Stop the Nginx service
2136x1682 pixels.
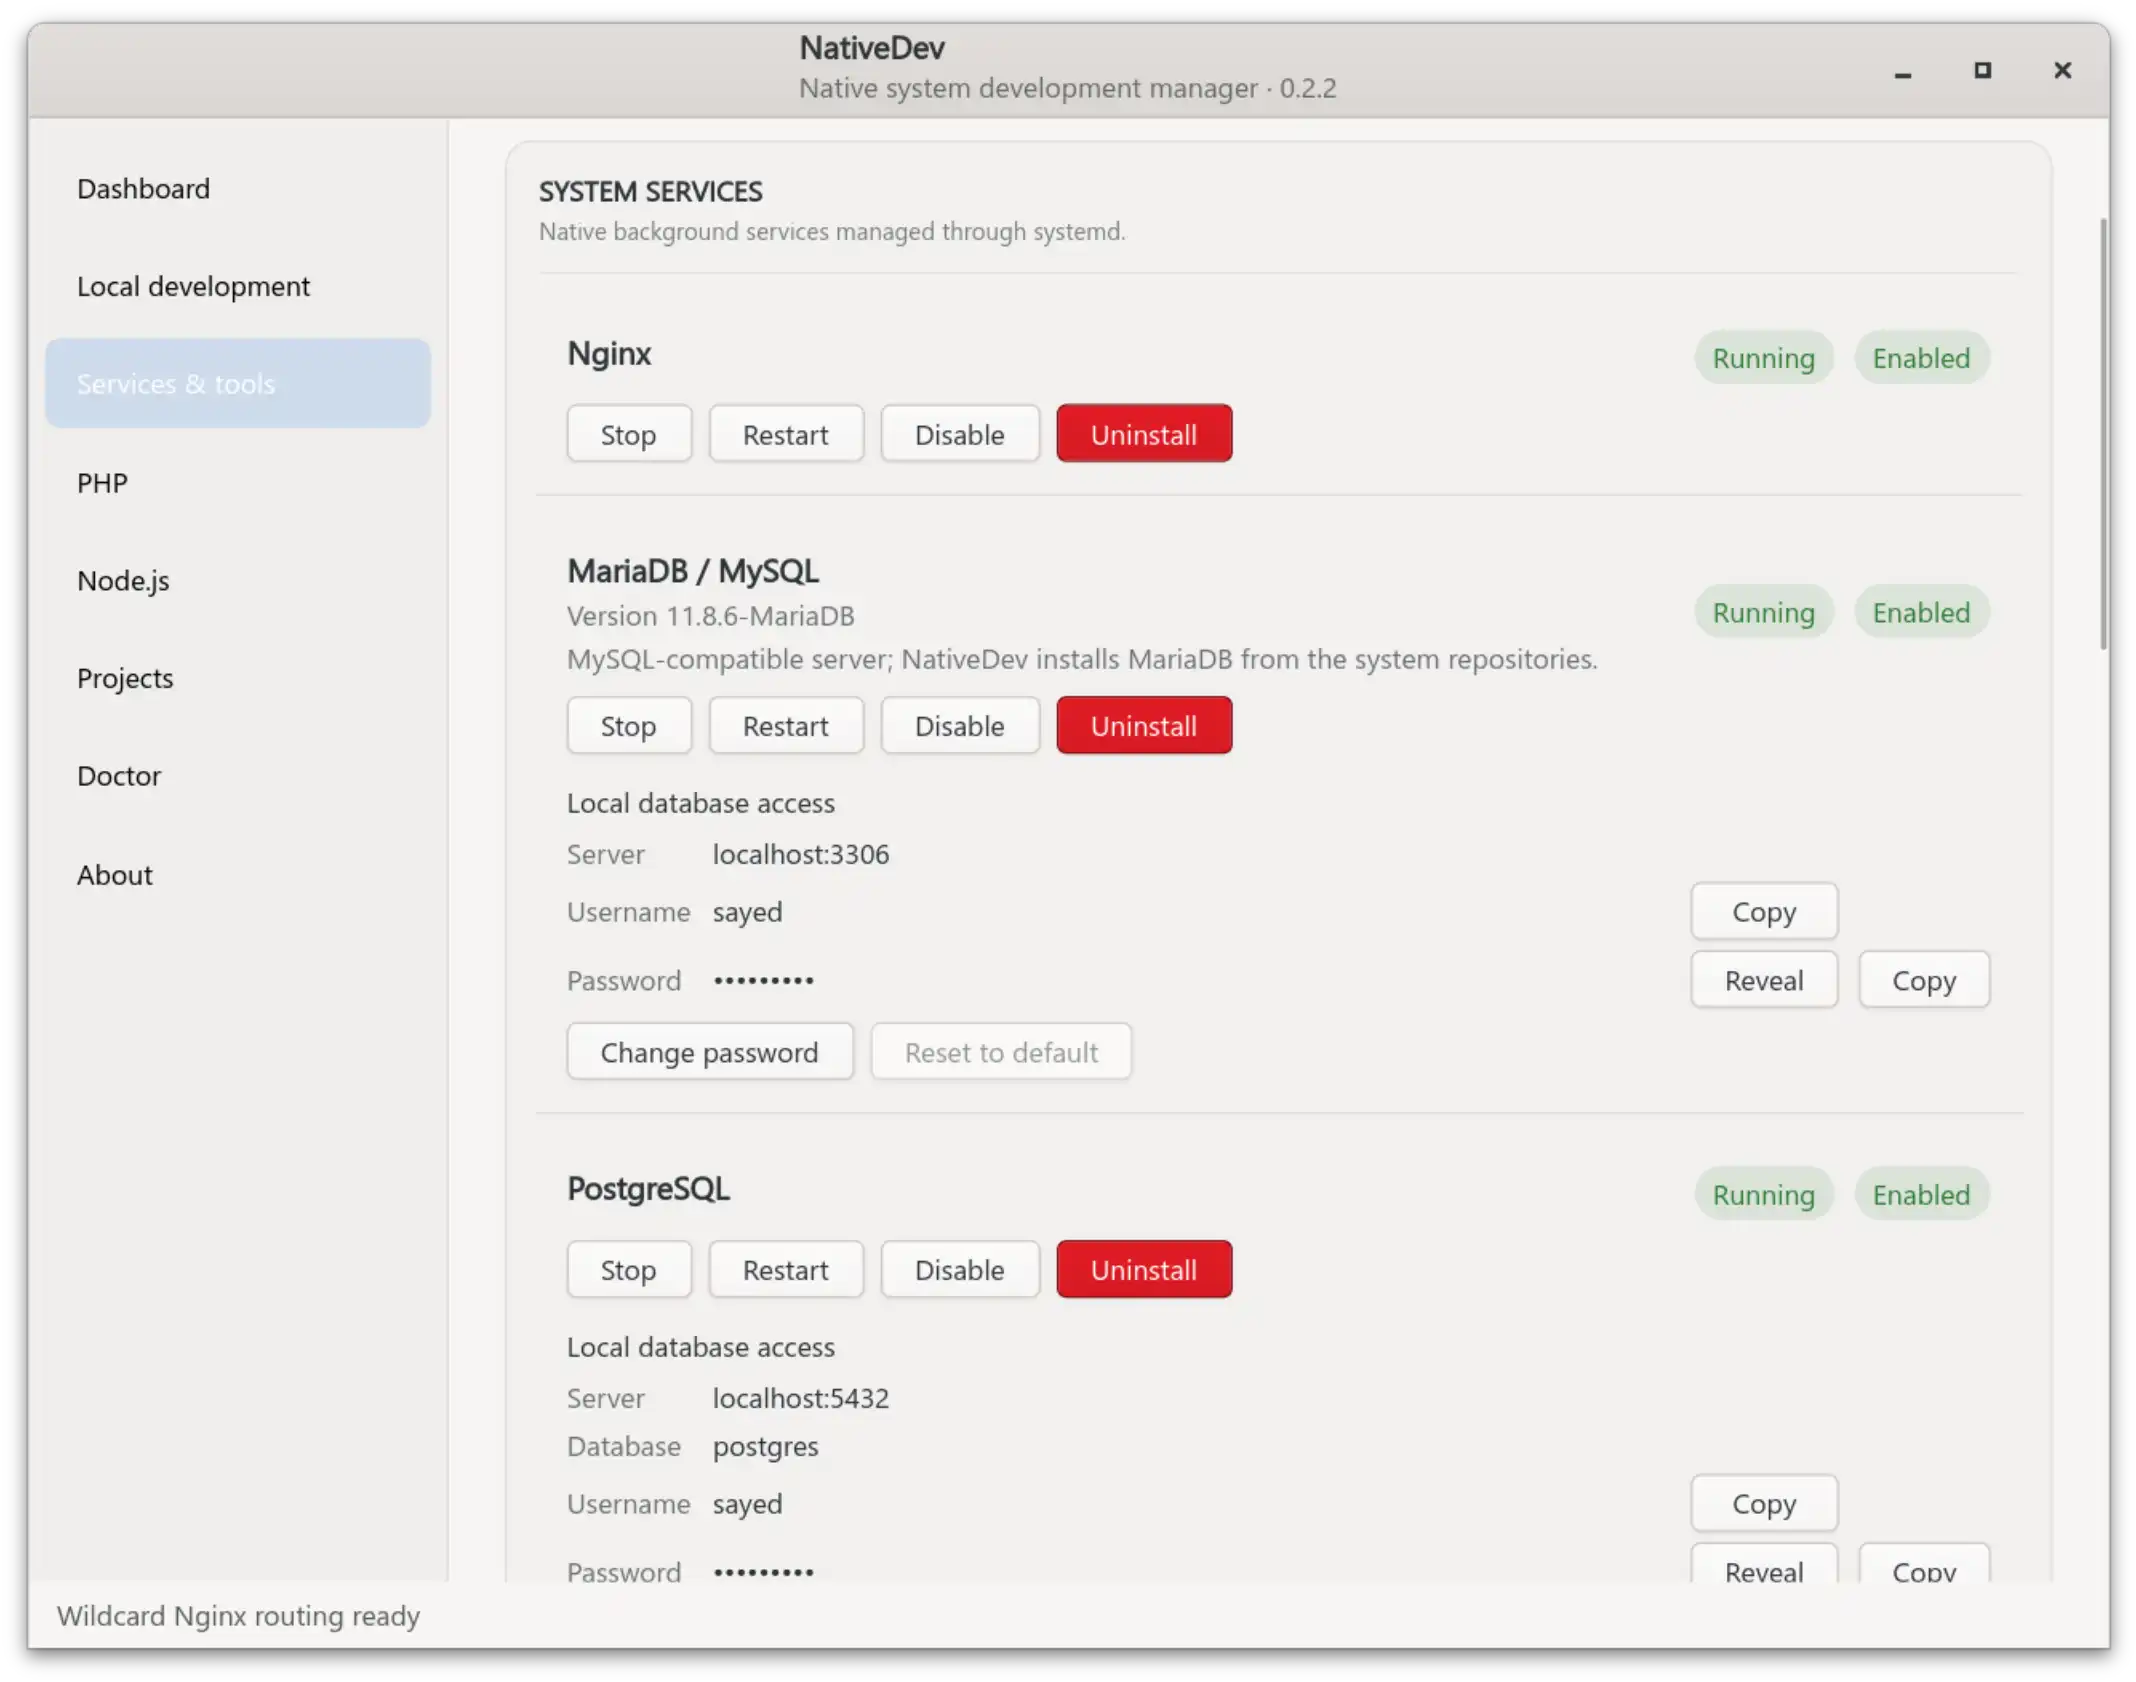coord(629,434)
